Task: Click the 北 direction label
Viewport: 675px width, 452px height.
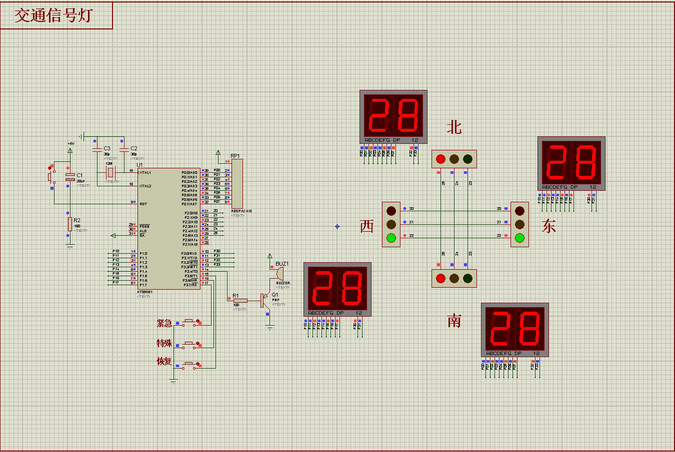Action: pos(454,127)
